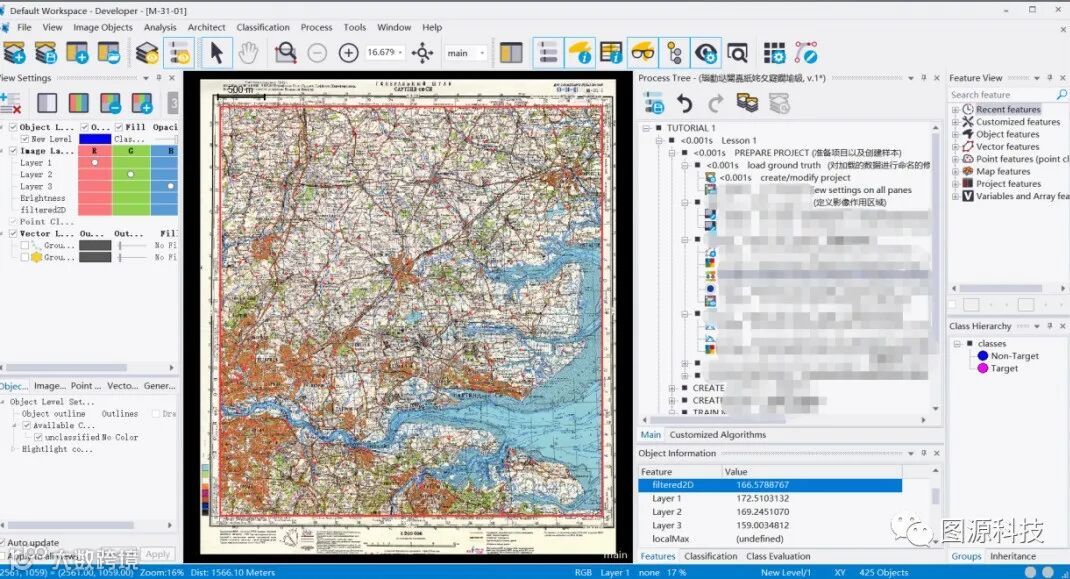Switch to the Inheritance tab

(x=1013, y=556)
